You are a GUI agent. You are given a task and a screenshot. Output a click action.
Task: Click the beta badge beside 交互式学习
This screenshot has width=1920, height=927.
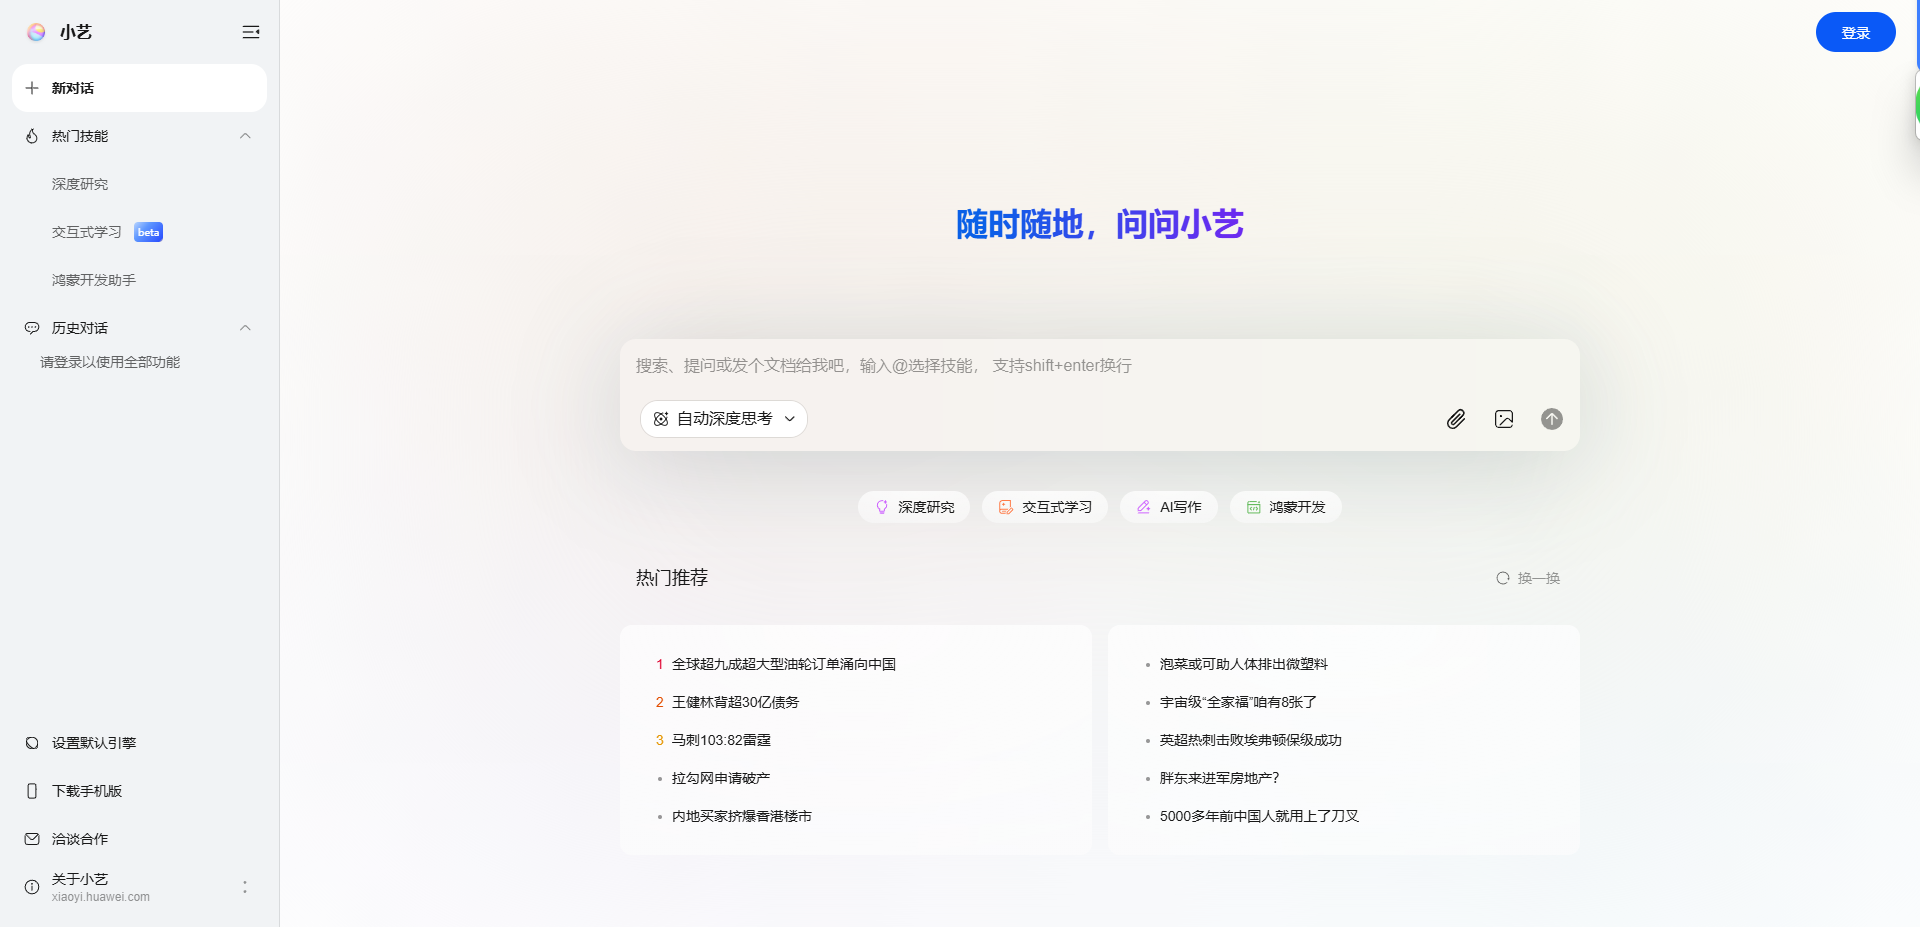[x=148, y=232]
